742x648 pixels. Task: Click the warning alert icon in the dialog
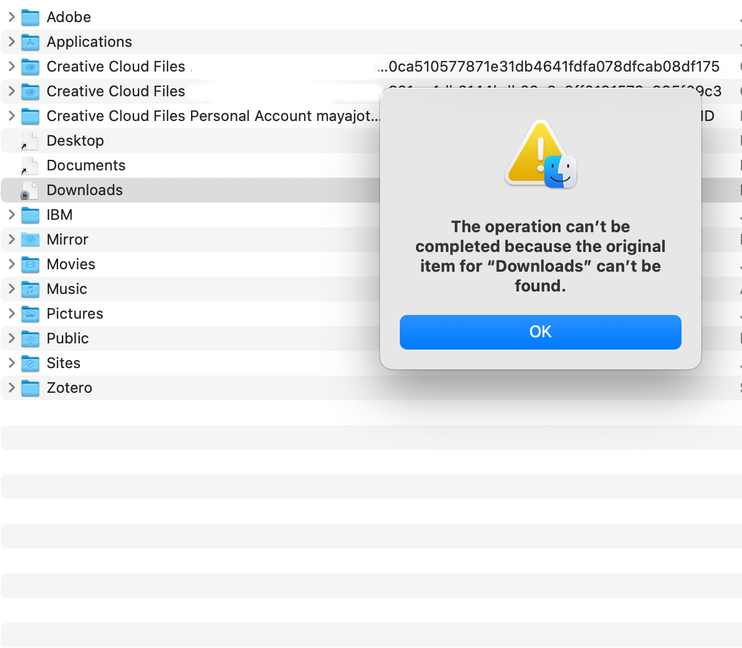coord(540,155)
